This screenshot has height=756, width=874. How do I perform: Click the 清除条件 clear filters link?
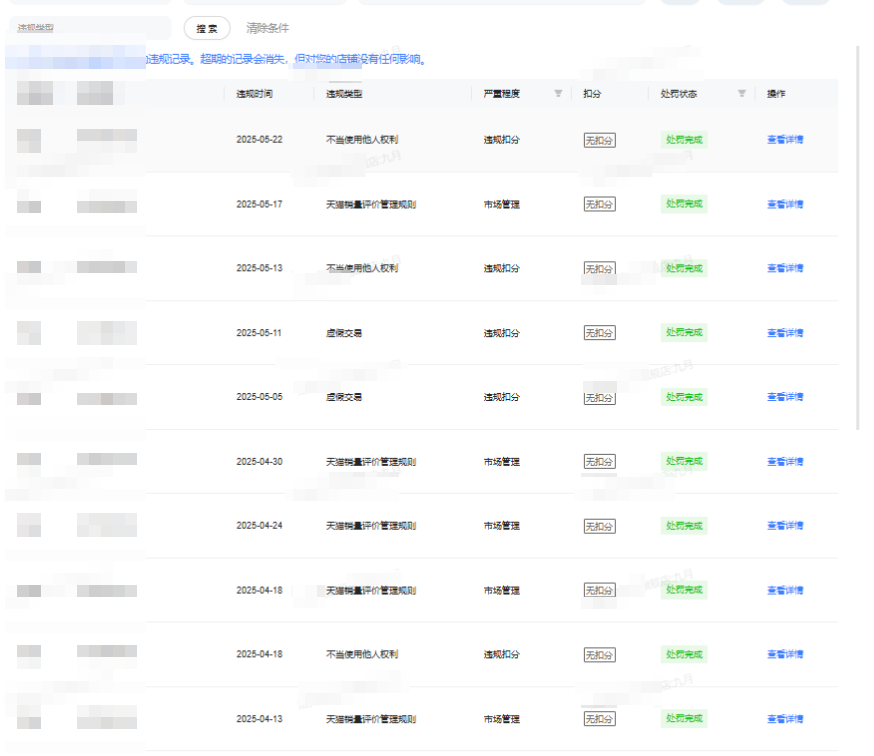pos(267,29)
